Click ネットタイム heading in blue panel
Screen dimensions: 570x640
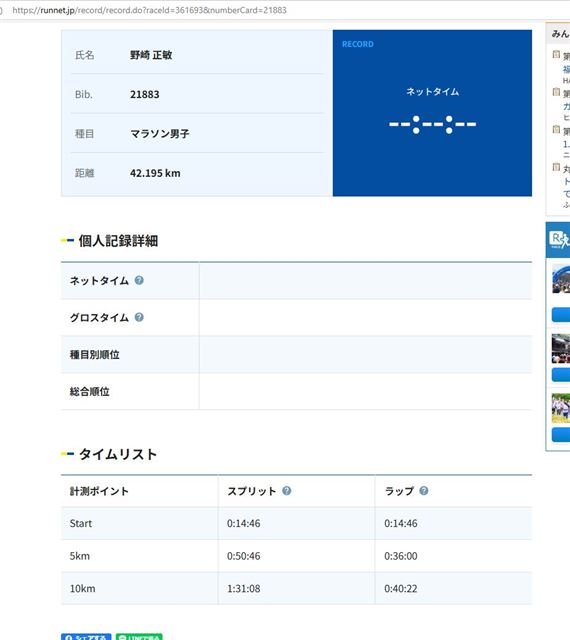432,92
